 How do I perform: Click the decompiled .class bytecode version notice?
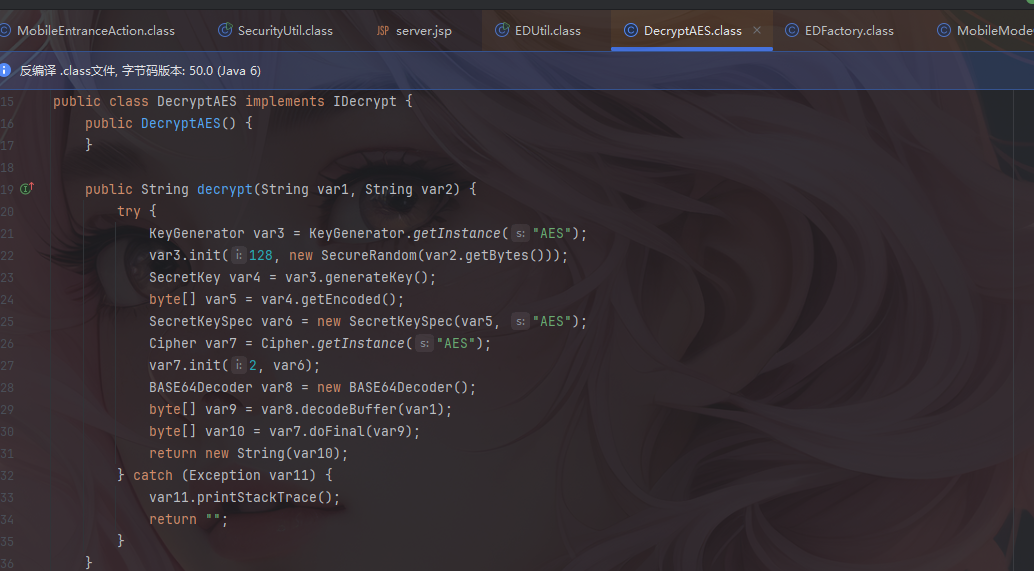(140, 71)
